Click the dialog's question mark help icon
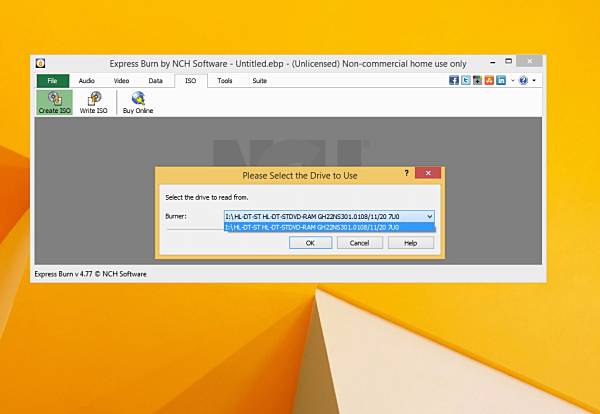The width and height of the screenshot is (600, 414). (406, 173)
